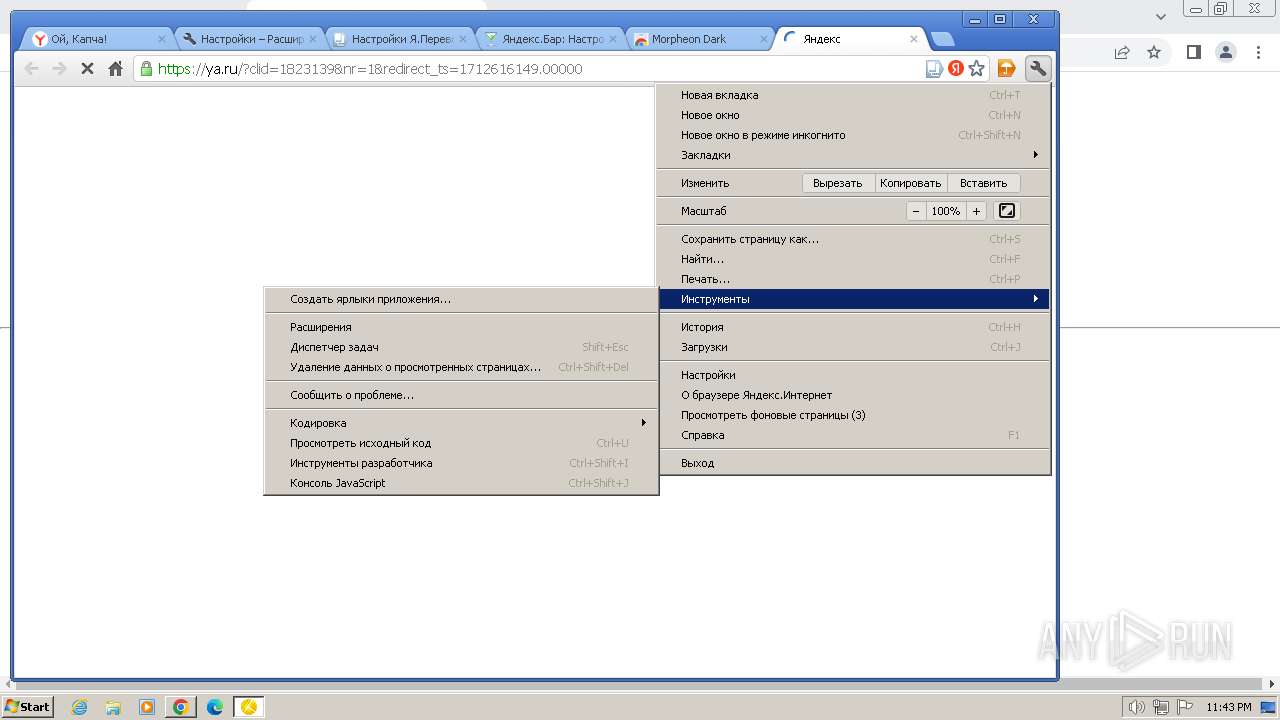Open Настройки from the menu
1280x720 pixels.
coord(854,375)
